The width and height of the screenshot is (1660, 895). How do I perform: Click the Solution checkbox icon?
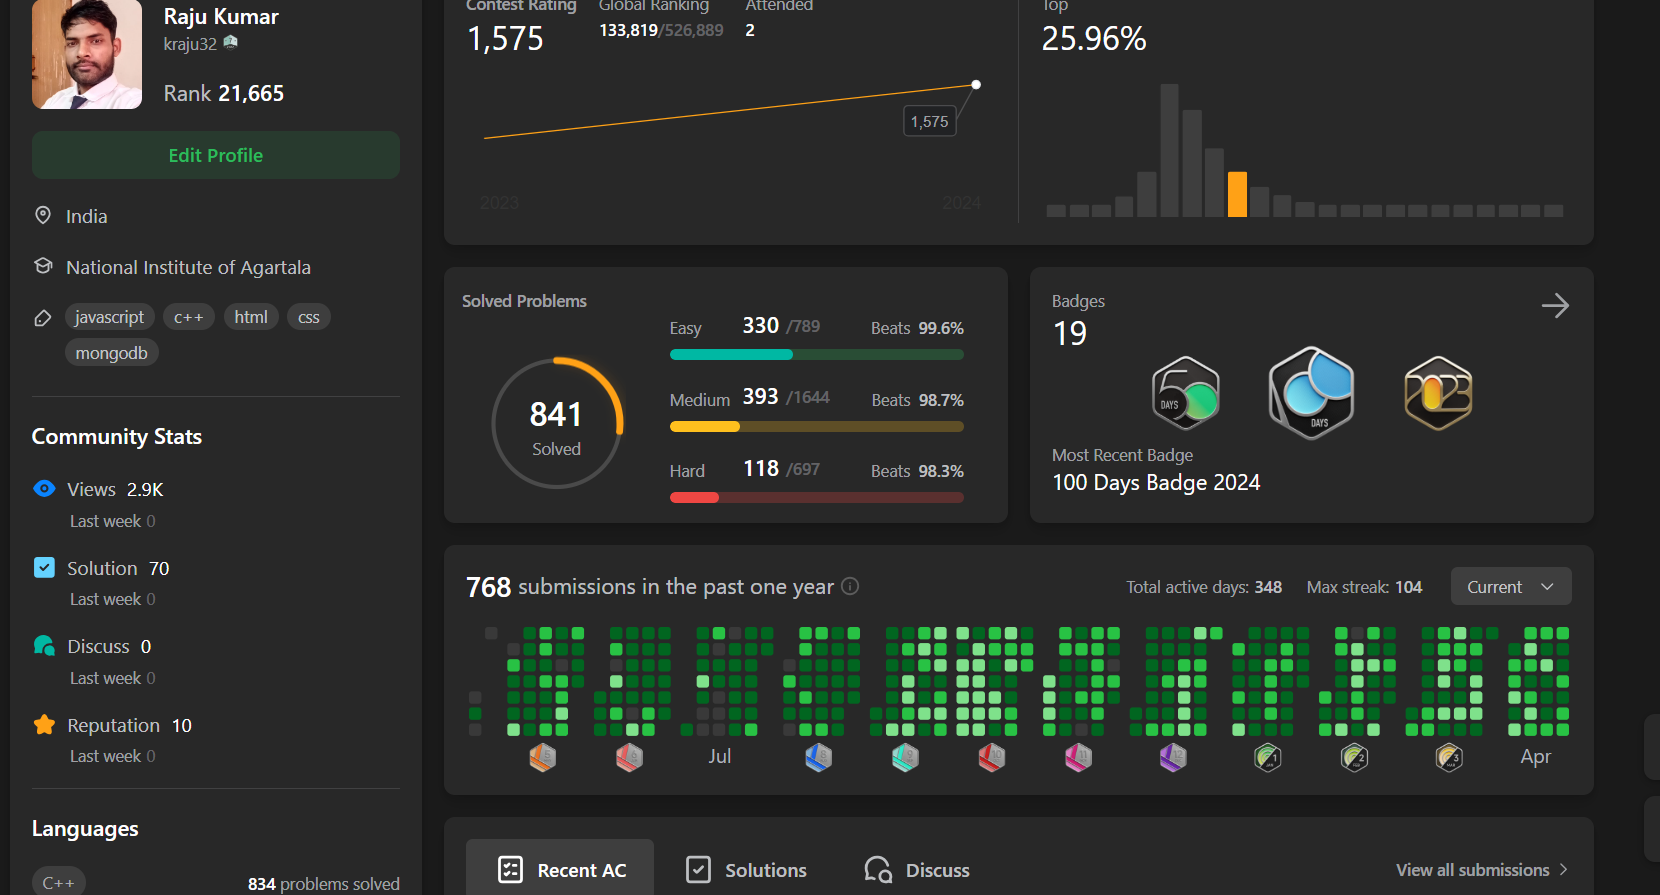[44, 568]
